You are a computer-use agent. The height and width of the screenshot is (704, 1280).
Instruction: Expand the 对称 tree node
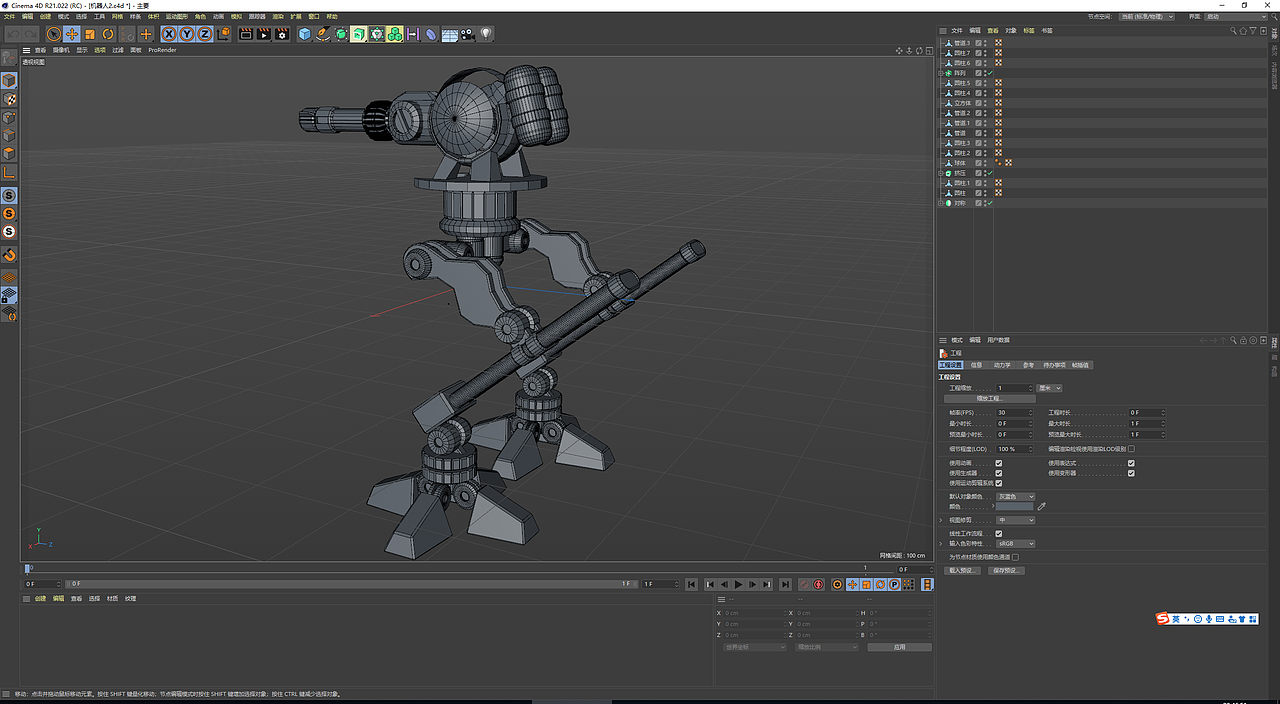940,203
